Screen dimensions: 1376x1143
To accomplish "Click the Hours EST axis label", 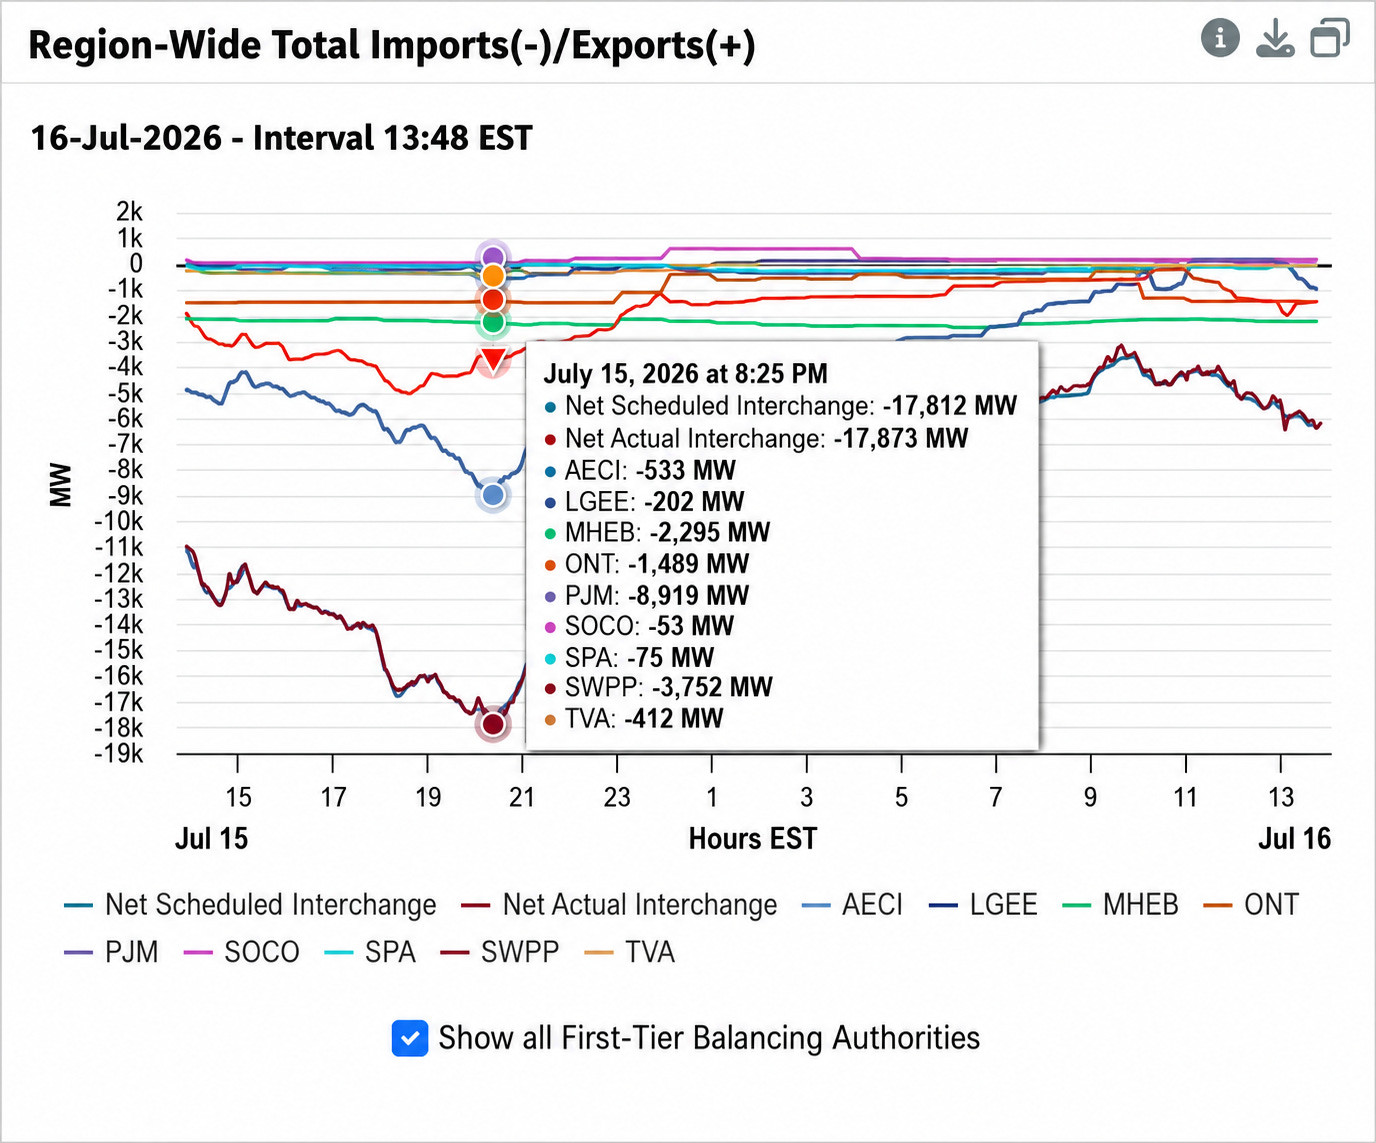I will [x=753, y=838].
